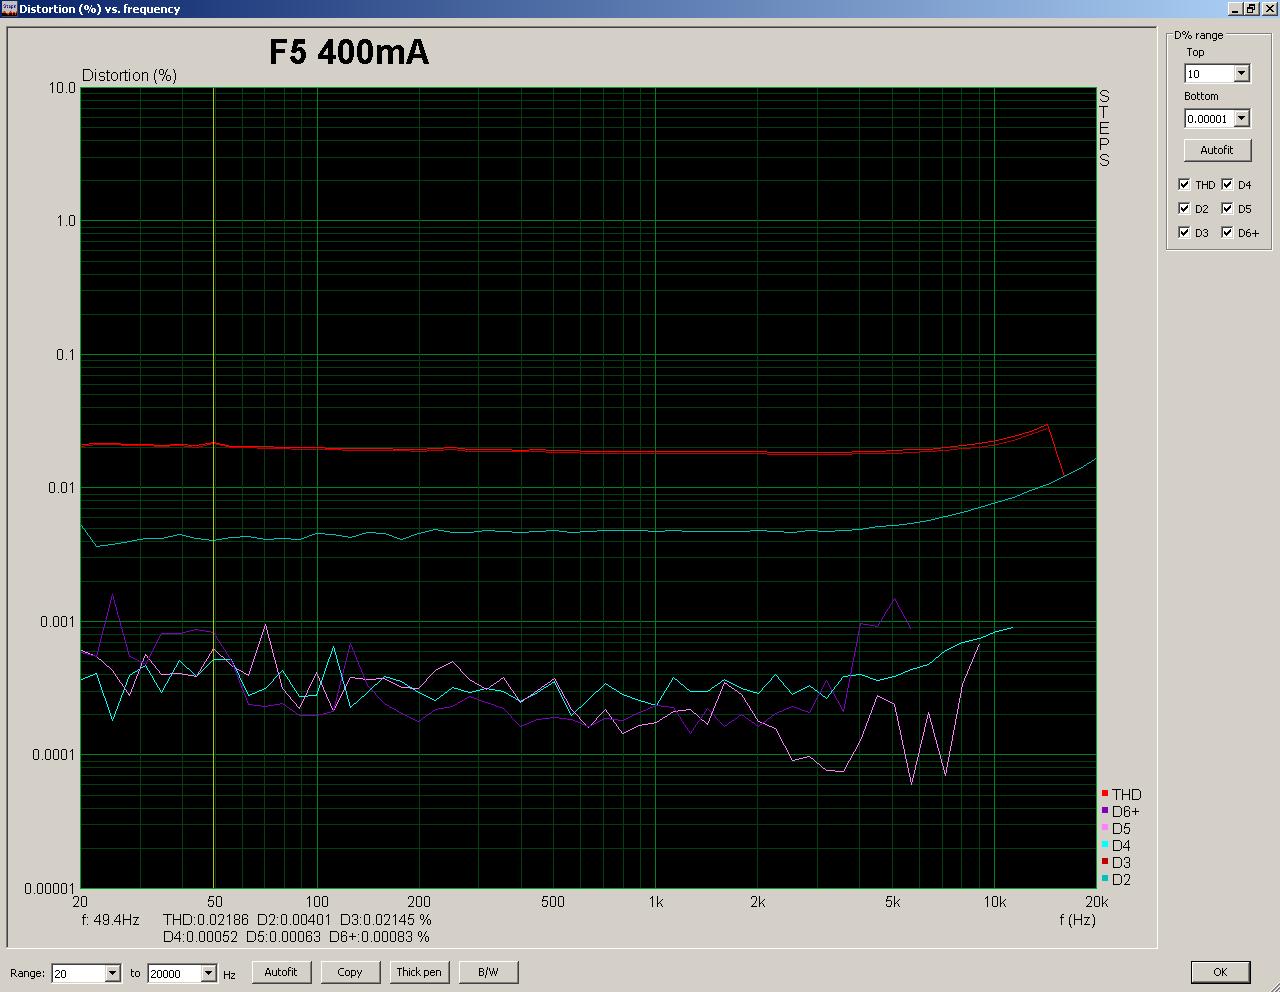Click the f (Hz) axis label

[1078, 919]
